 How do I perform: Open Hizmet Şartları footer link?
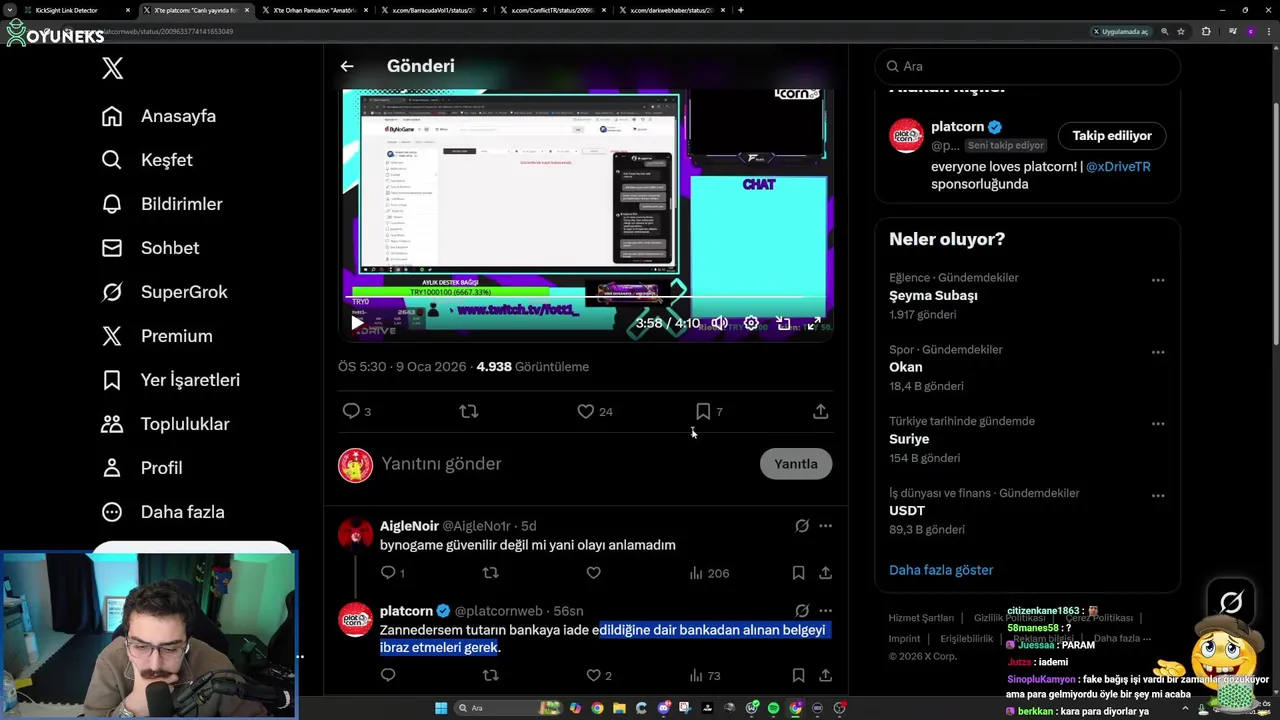[x=921, y=618]
